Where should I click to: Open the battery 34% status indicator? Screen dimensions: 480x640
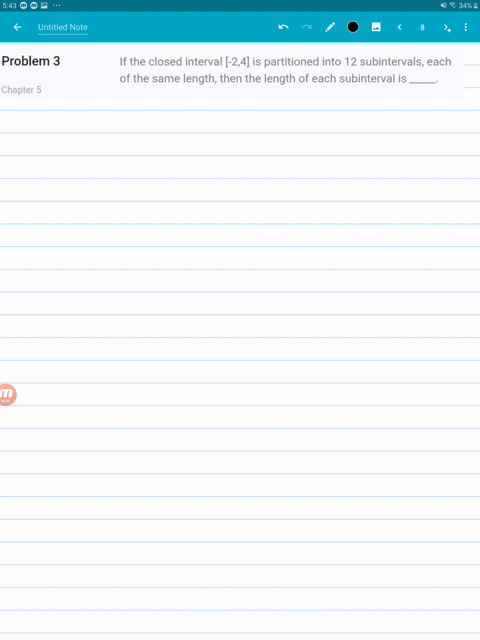click(x=468, y=6)
